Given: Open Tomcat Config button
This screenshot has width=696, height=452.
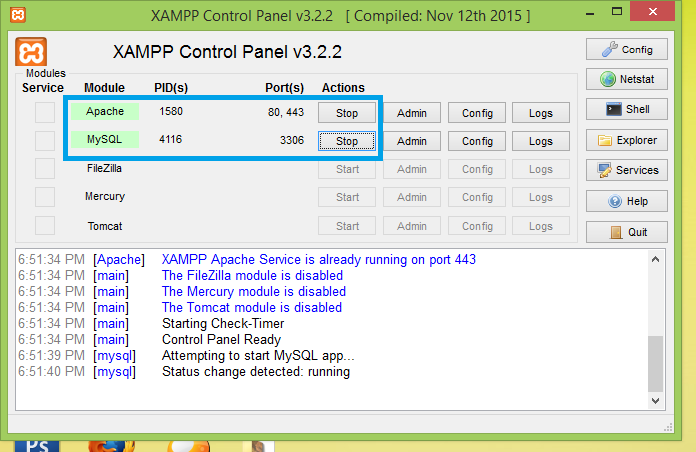Looking at the screenshot, I should [477, 226].
